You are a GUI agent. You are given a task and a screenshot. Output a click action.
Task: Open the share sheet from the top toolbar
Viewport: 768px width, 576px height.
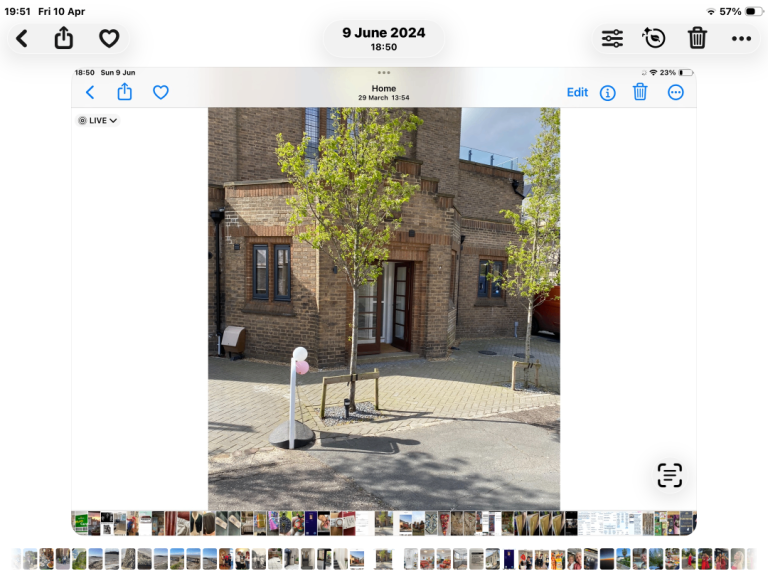(64, 38)
